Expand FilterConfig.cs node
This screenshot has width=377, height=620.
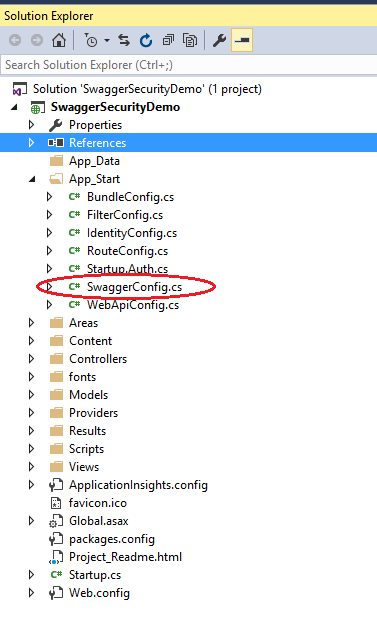coord(49,215)
